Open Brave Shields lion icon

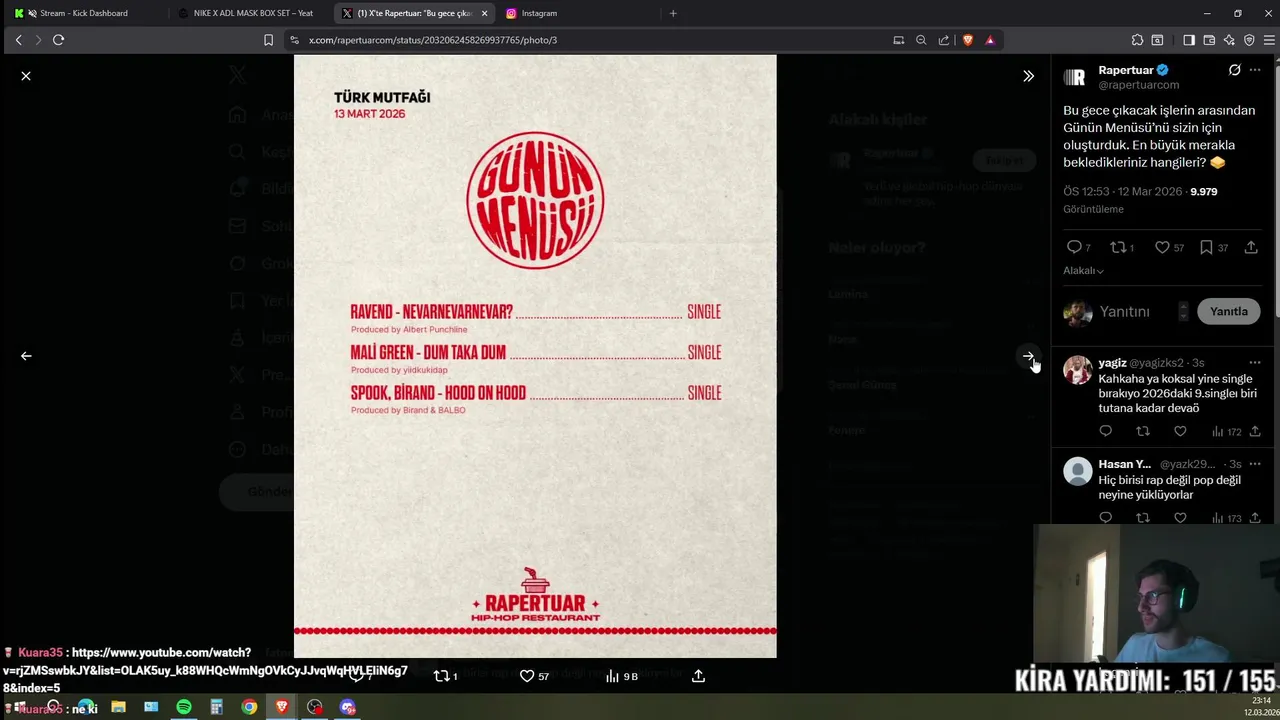(967, 40)
